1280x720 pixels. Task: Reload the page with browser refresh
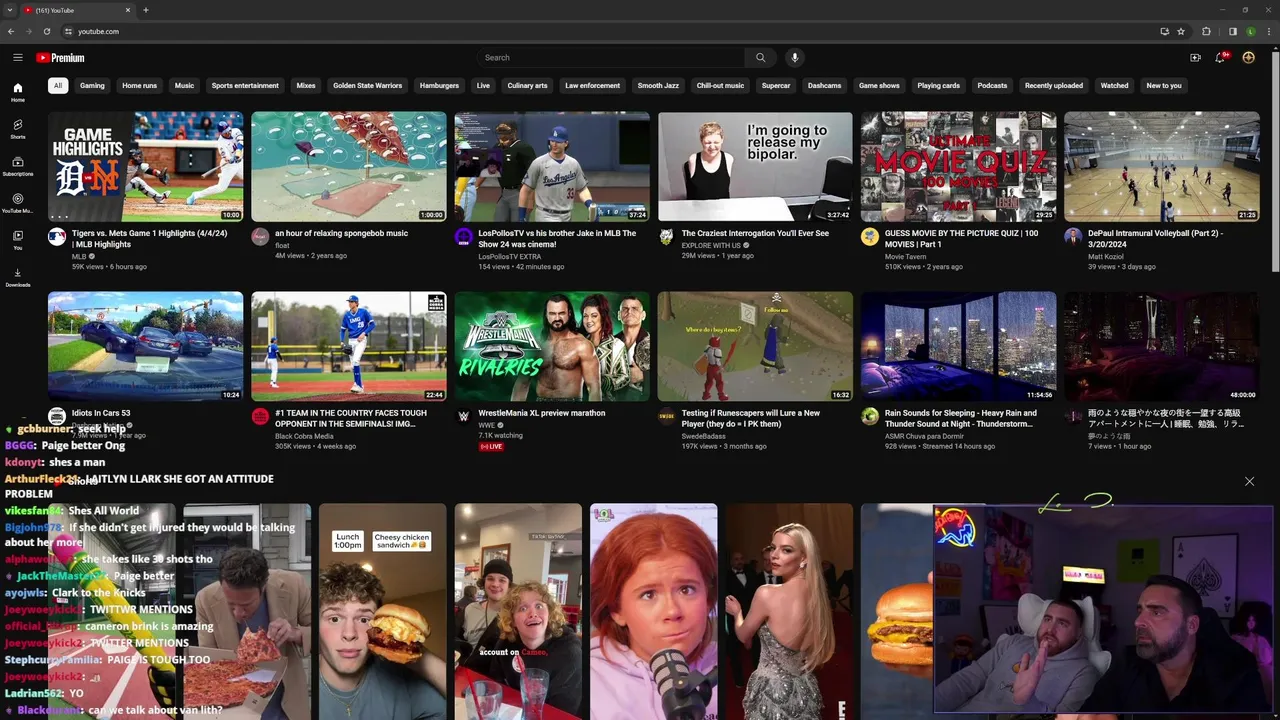tap(47, 31)
